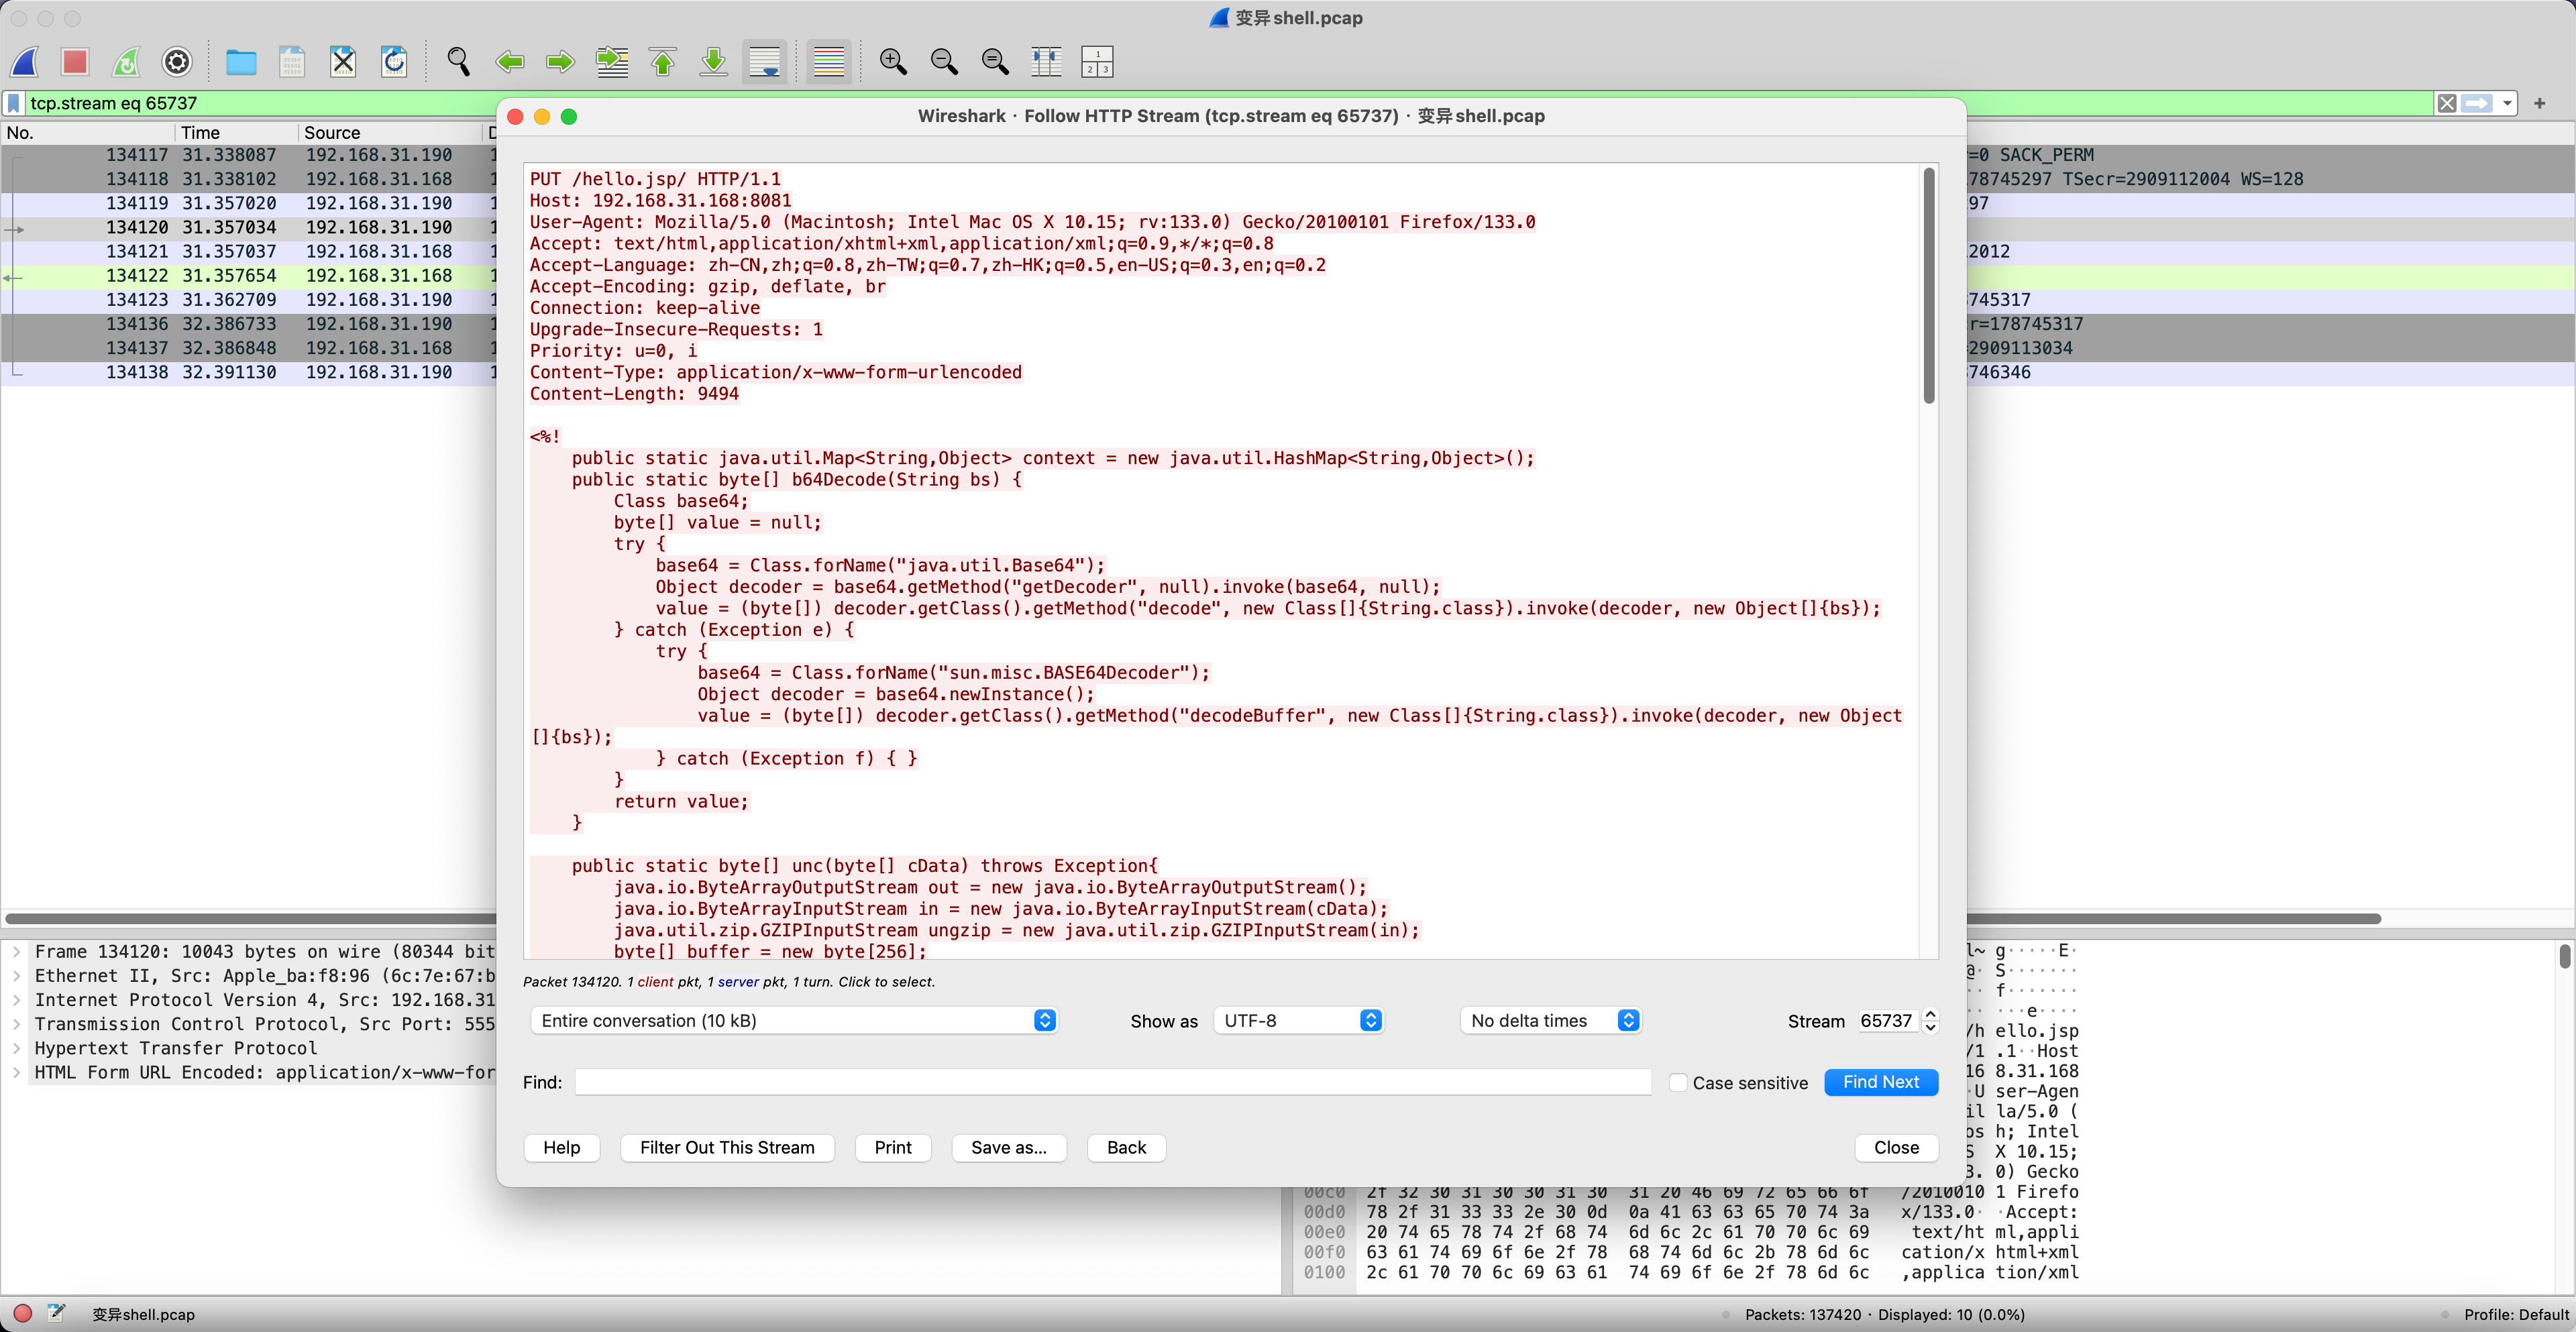
Task: Open Find a packet magnifier icon
Action: [x=458, y=62]
